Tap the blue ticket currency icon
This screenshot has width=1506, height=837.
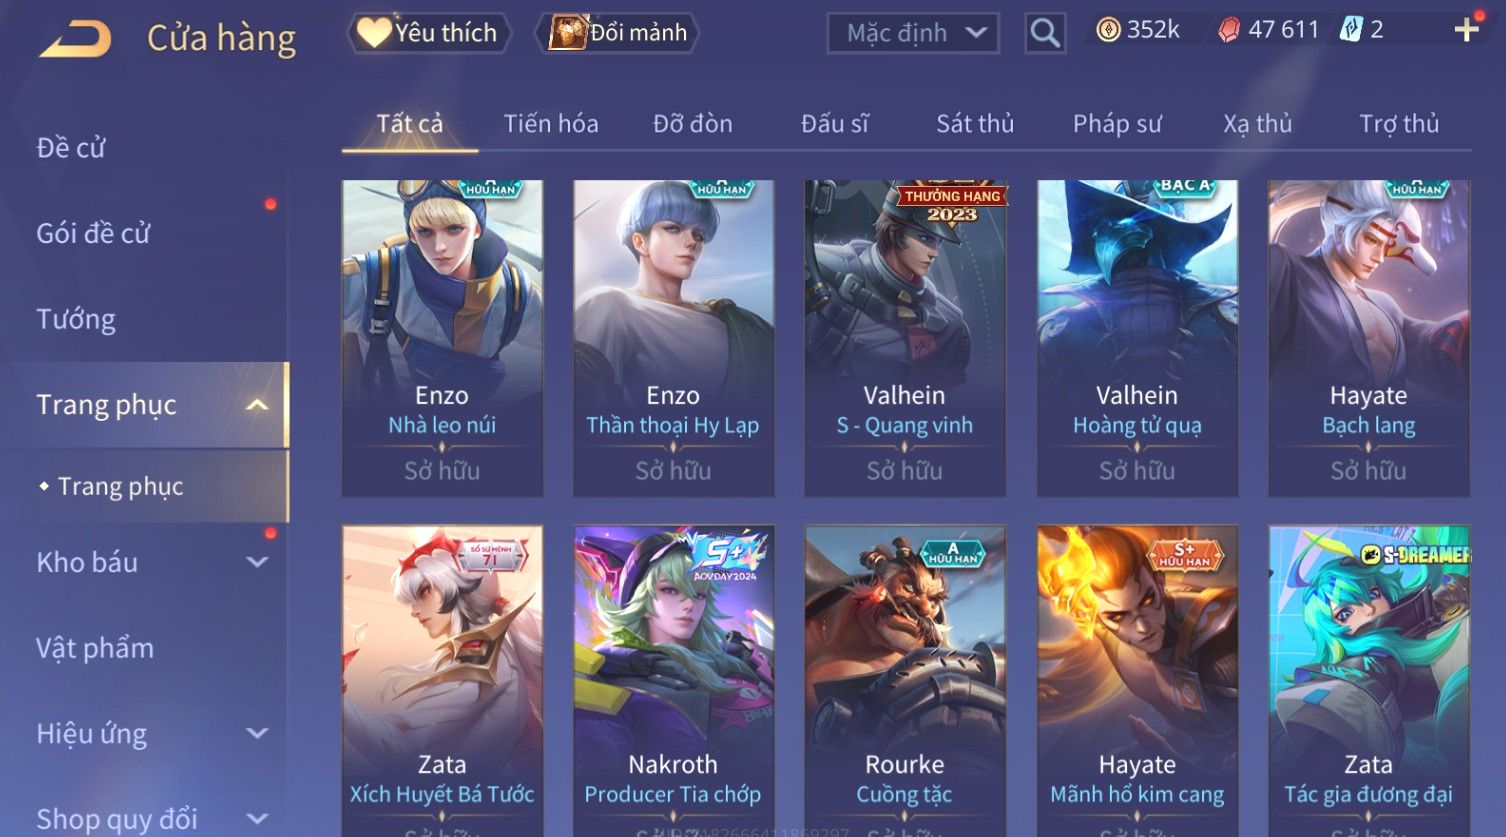1351,30
